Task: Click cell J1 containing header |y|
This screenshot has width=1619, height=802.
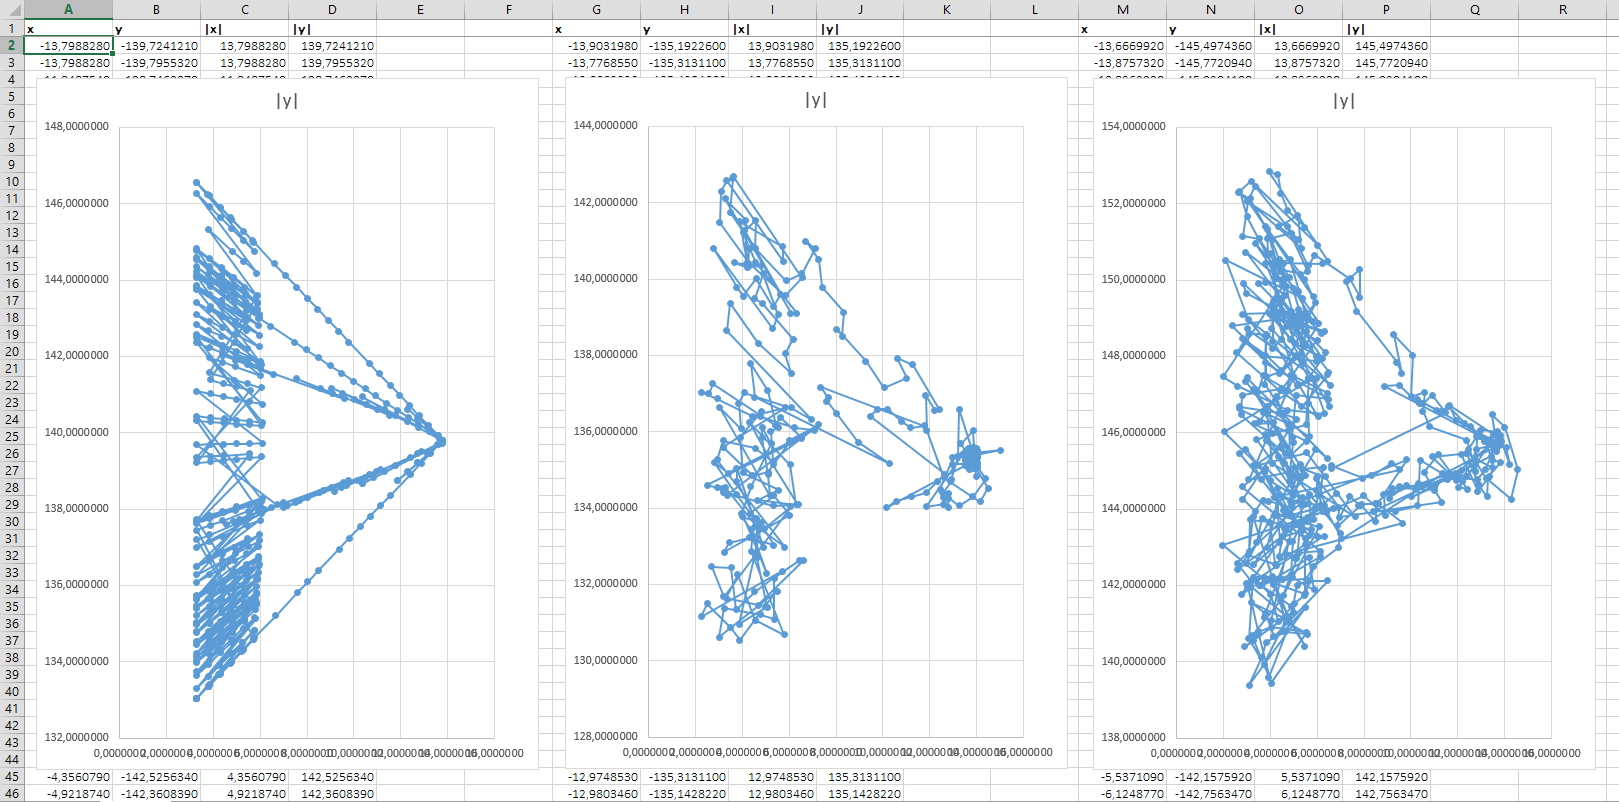Action: (860, 28)
